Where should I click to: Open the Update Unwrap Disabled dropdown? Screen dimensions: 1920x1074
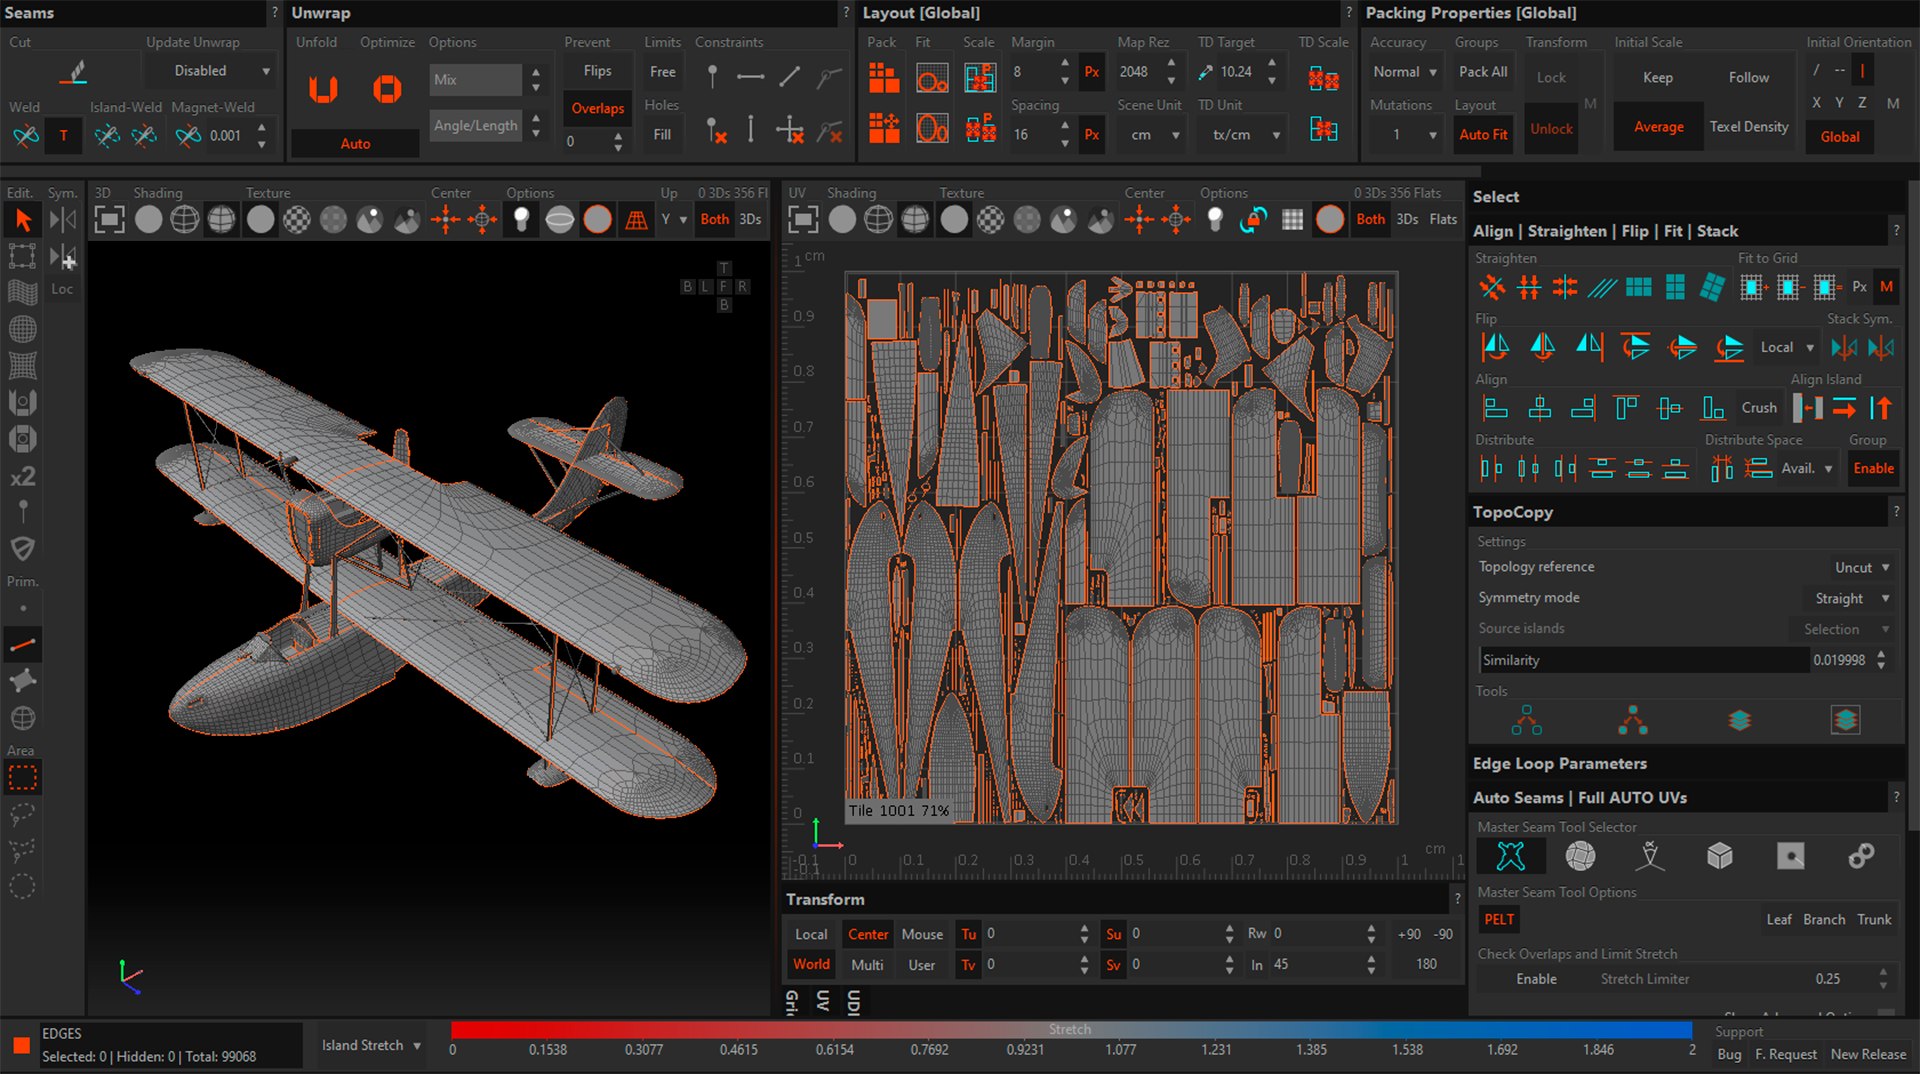coord(209,71)
